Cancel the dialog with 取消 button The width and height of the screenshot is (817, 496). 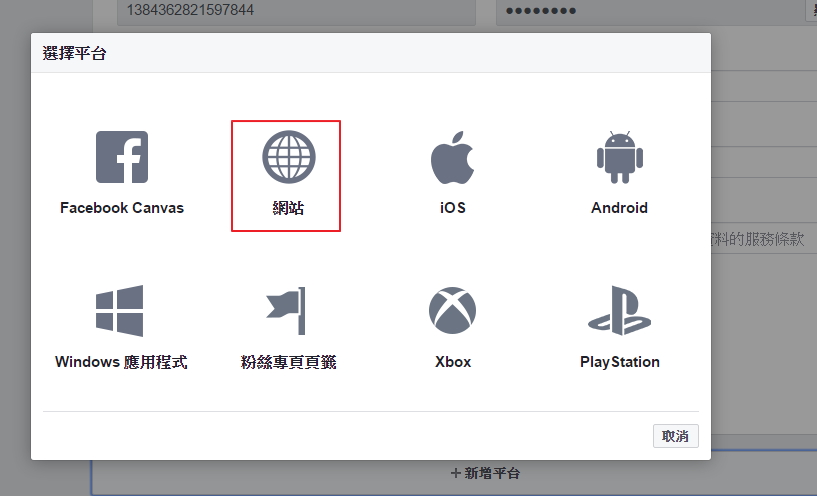tap(676, 436)
